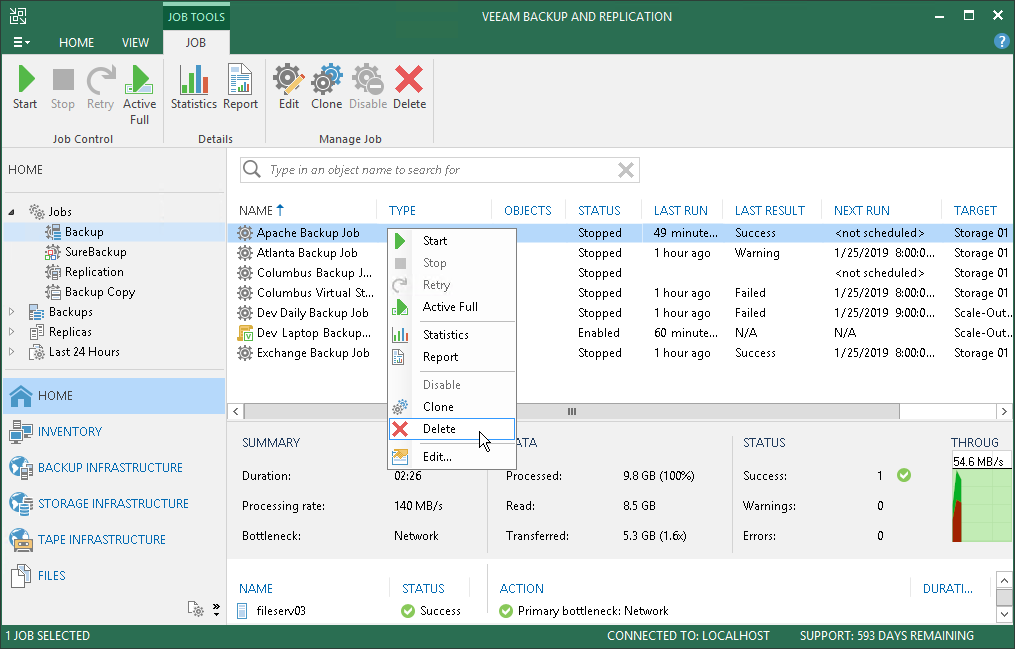Open Statistics from the ribbon
Screen dimensions: 1015x649
pos(194,87)
